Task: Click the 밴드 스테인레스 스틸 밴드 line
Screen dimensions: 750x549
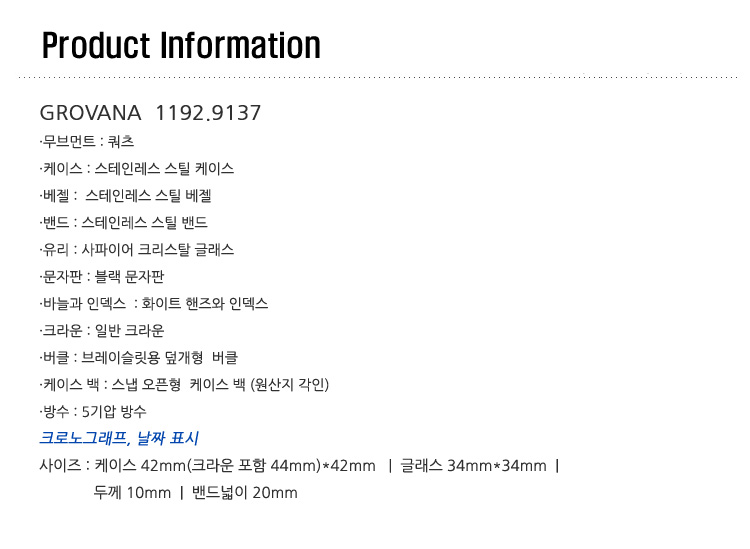Action: pos(123,222)
